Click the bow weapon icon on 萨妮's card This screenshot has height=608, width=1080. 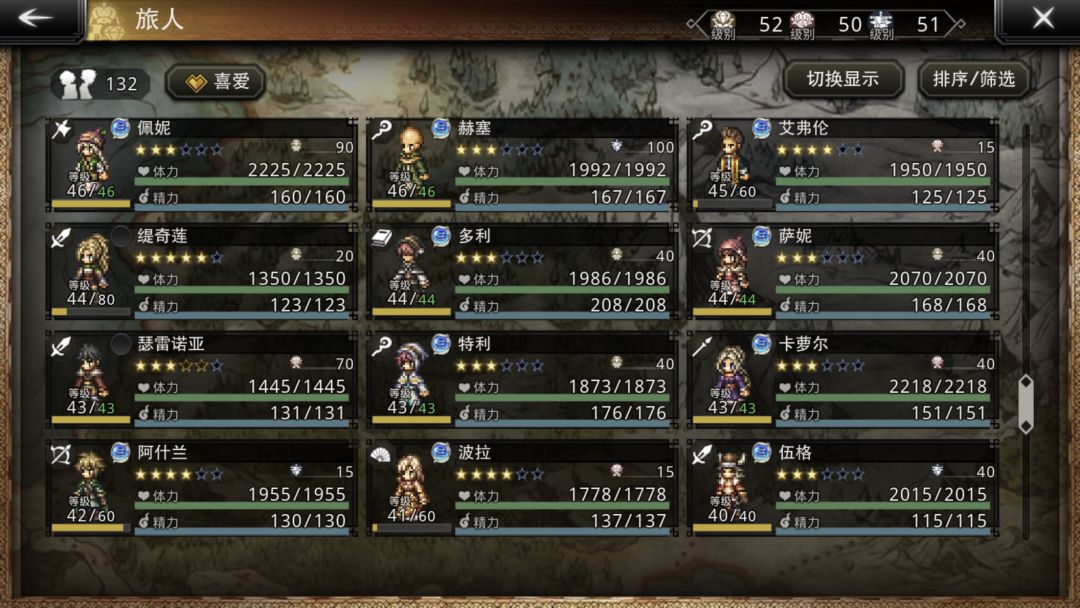pos(702,238)
